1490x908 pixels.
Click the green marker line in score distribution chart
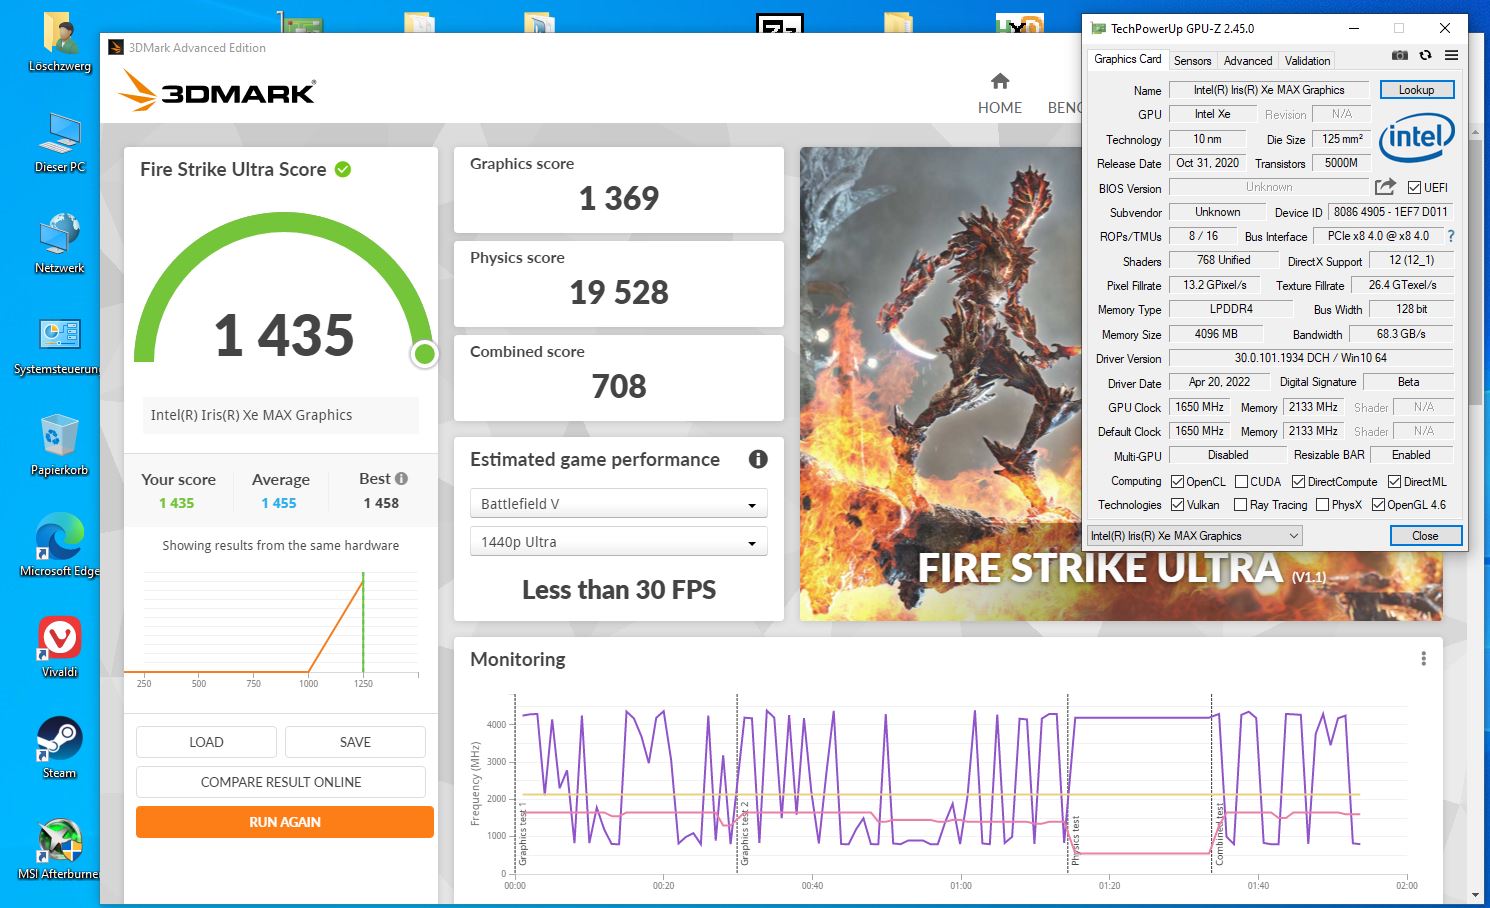(x=363, y=622)
